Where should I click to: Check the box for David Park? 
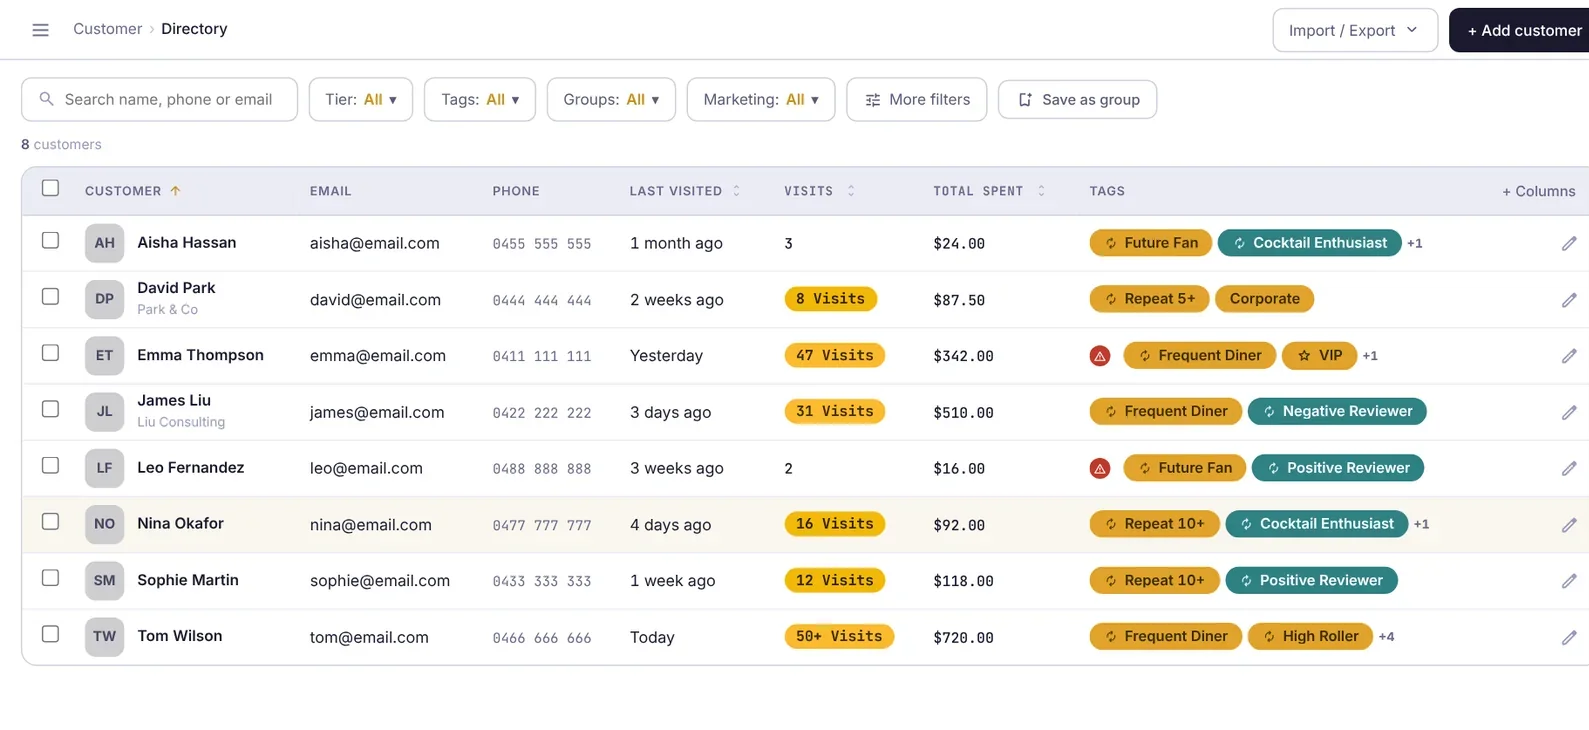50,296
